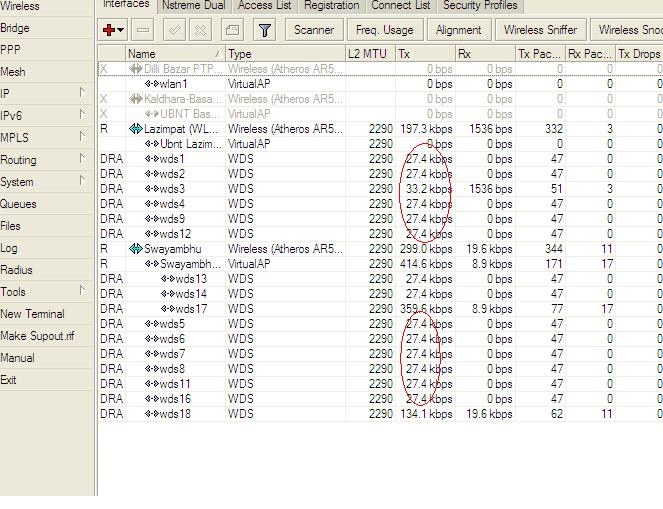Image resolution: width=663 pixels, height=509 pixels.
Task: Open the Connect List tab
Action: [400, 5]
